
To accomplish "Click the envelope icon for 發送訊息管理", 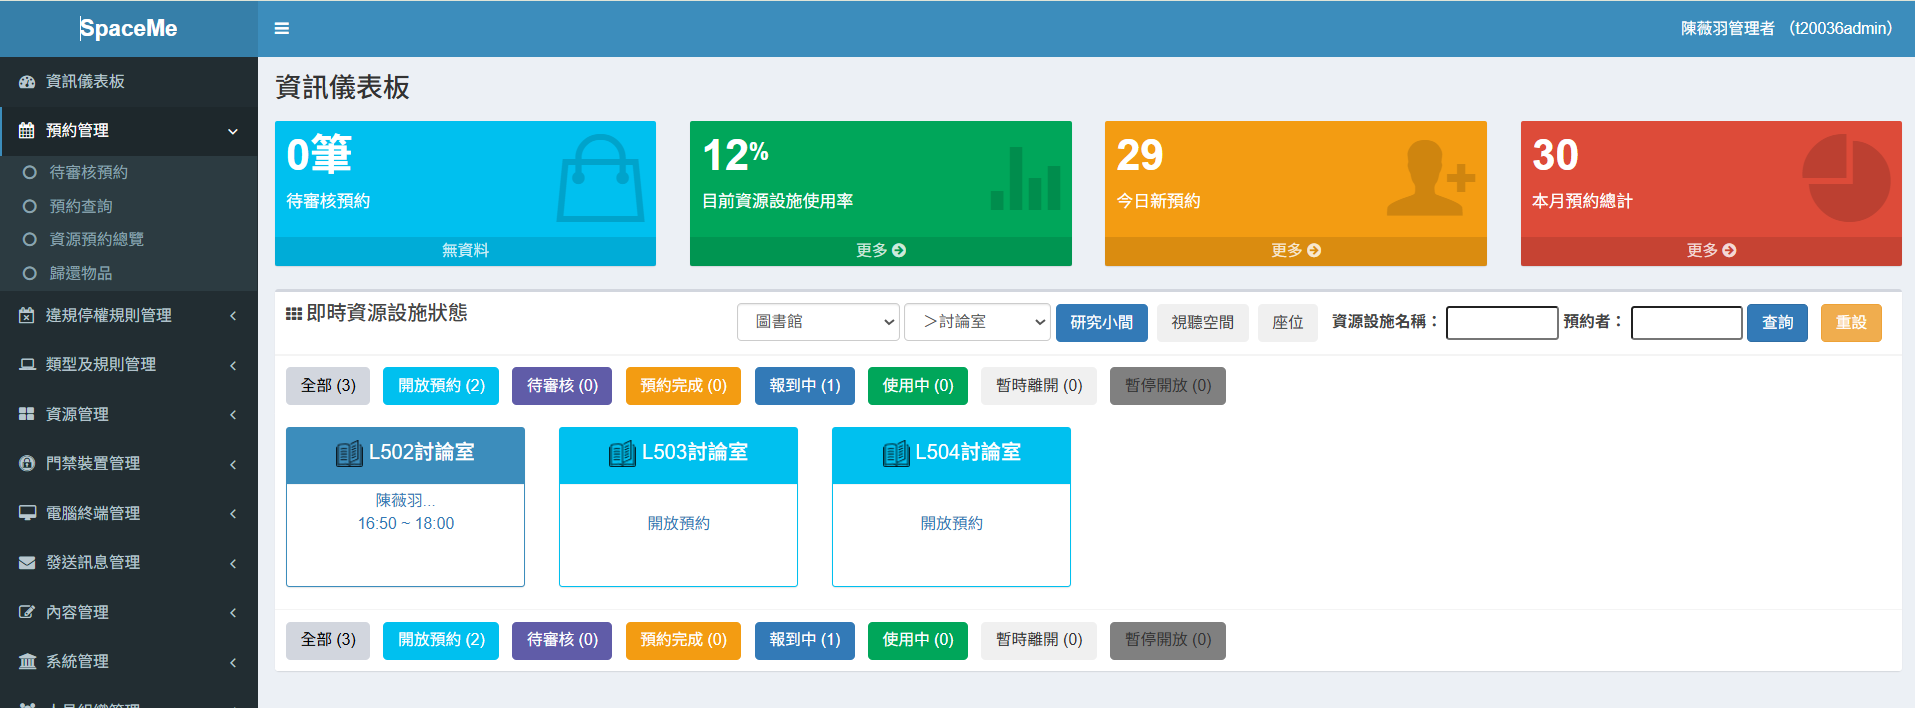I will click(x=27, y=563).
